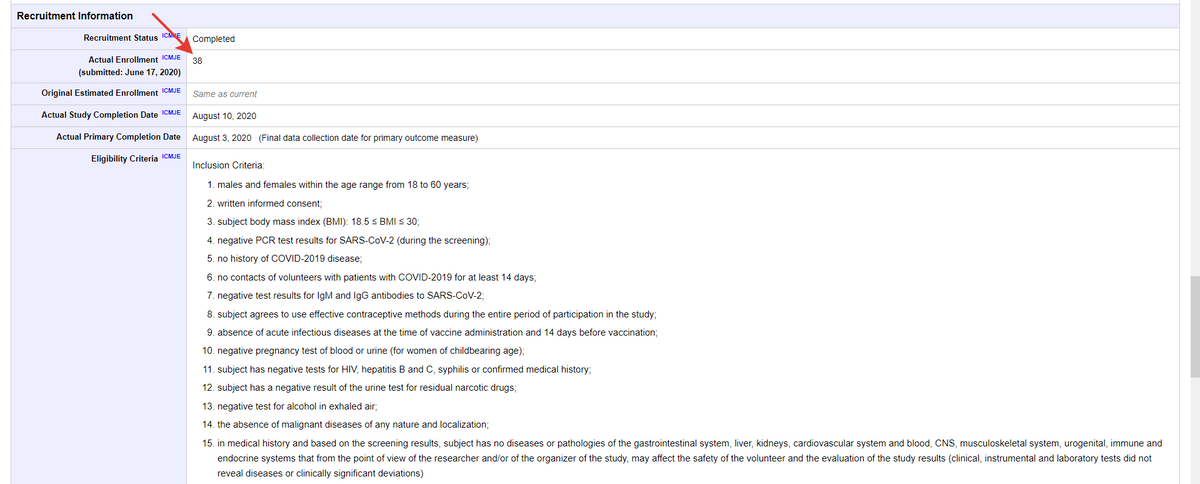The height and width of the screenshot is (484, 1200).
Task: Click criterion 'negative tests for HIV, hepatitis B and C'
Action: coord(404,369)
